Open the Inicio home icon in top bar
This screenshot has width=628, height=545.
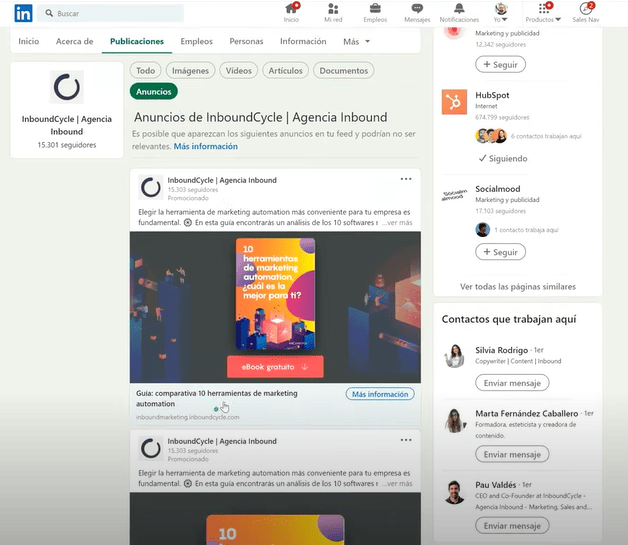[x=292, y=13]
